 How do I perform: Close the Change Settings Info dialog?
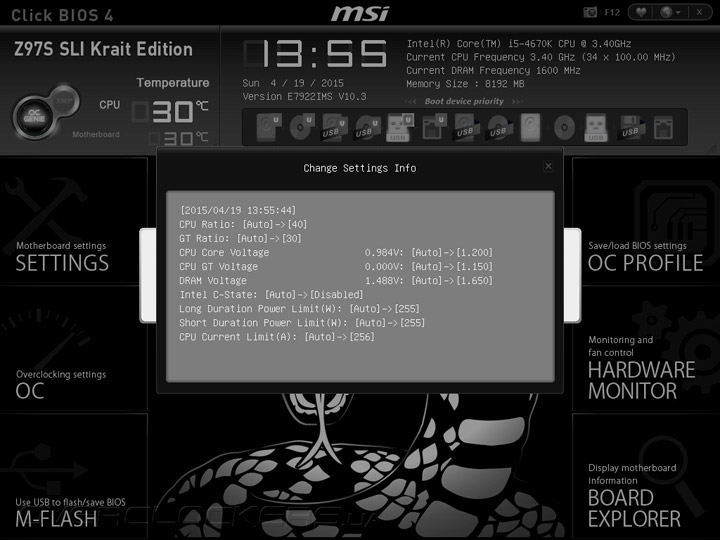[548, 166]
